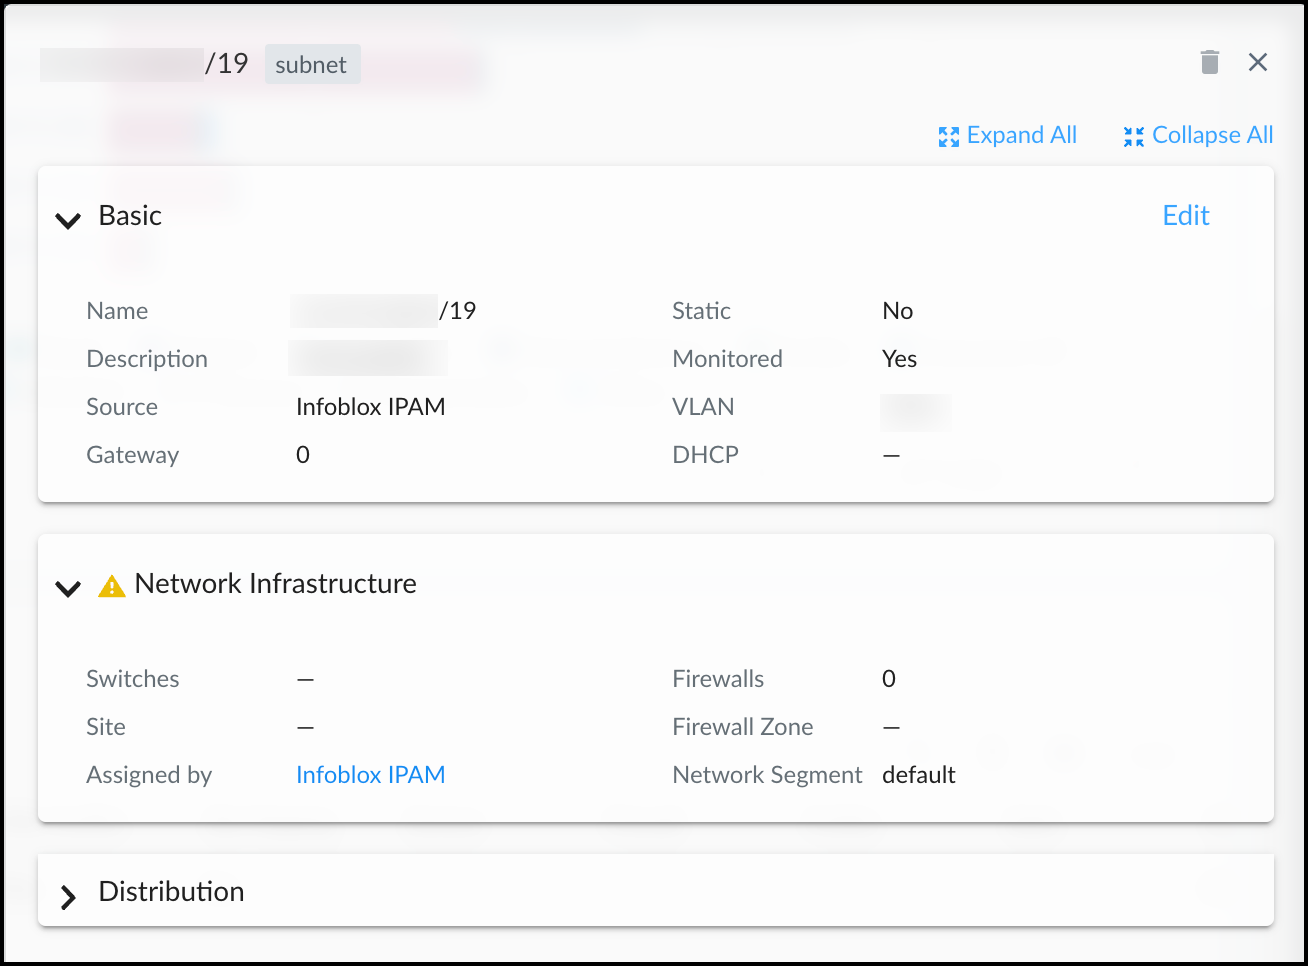This screenshot has height=966, width=1308.
Task: Click the Infoblox IPAM source value
Action: click(371, 407)
